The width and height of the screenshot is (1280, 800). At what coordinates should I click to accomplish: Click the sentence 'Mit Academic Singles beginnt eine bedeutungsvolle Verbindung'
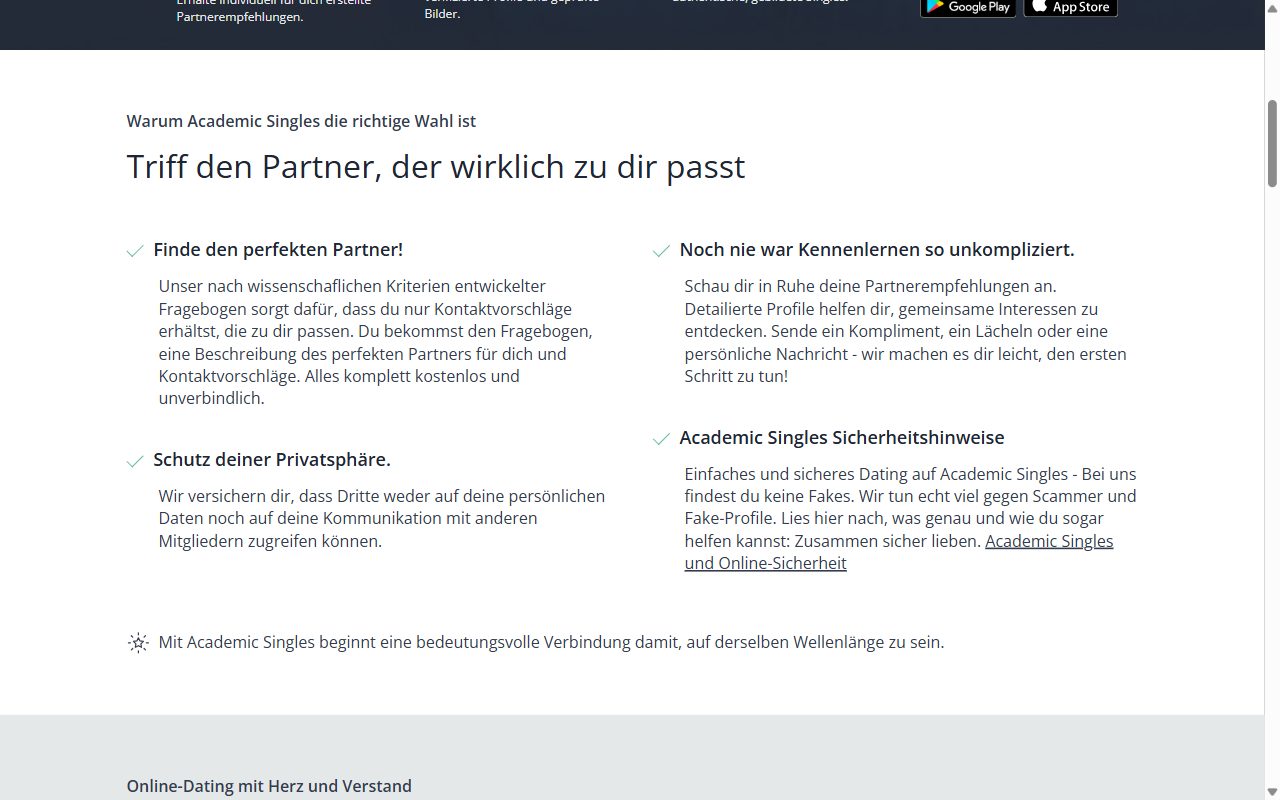coord(551,642)
